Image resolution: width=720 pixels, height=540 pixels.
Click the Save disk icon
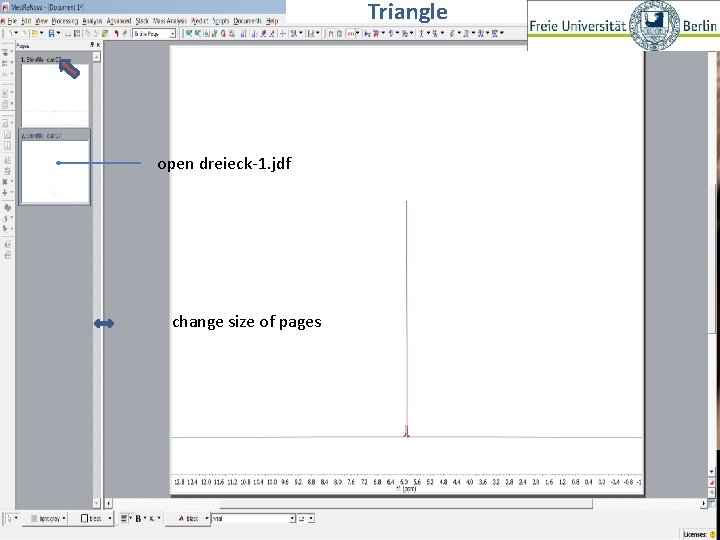tap(51, 34)
